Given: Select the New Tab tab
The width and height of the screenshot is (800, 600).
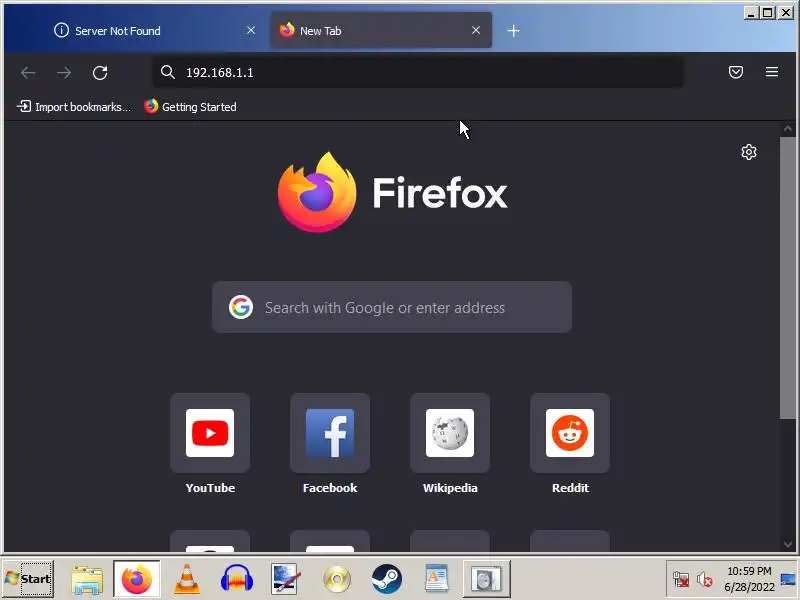Looking at the screenshot, I should coord(381,31).
